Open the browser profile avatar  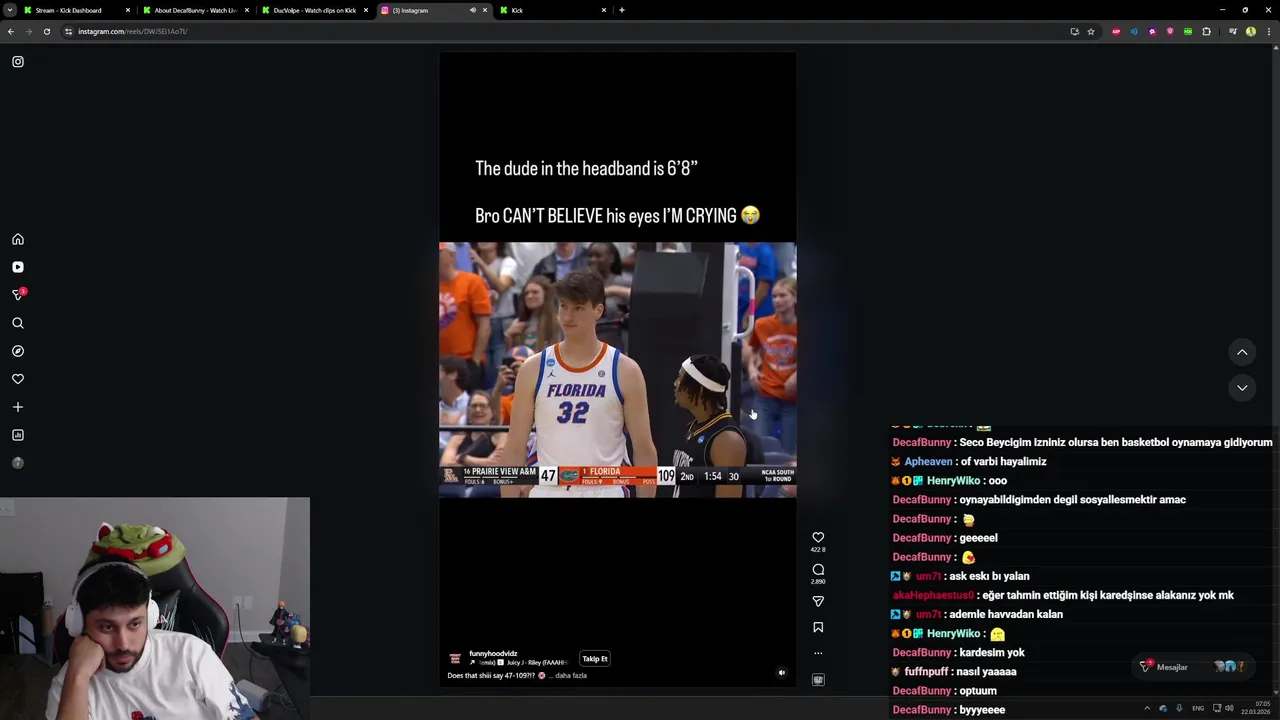click(1251, 31)
